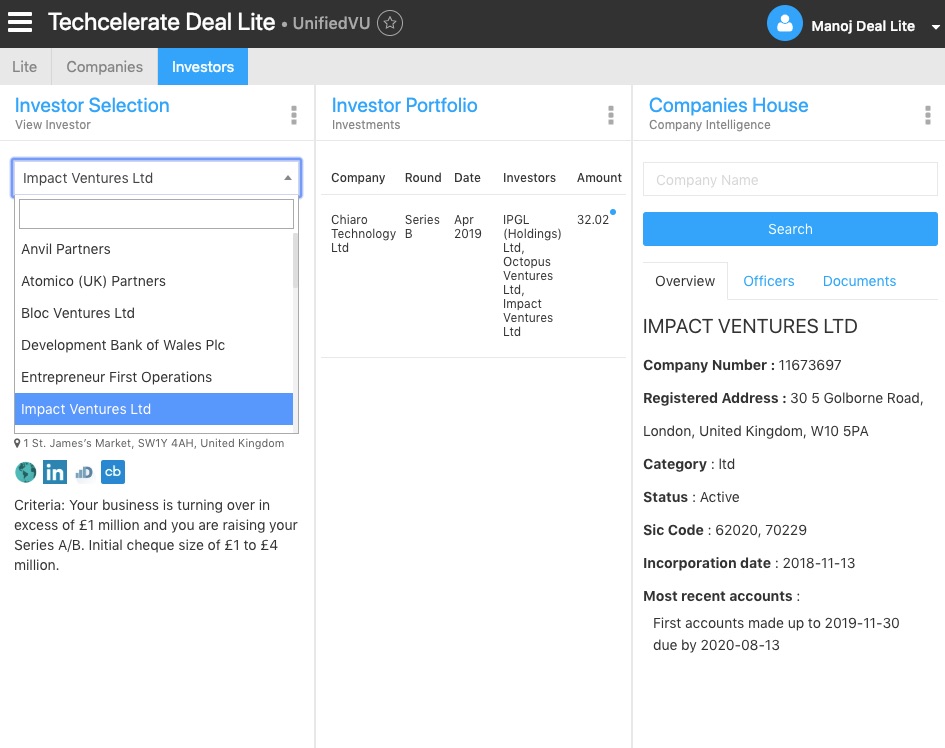The width and height of the screenshot is (945, 748).
Task: Open the investor LinkedIn page
Action: click(54, 472)
